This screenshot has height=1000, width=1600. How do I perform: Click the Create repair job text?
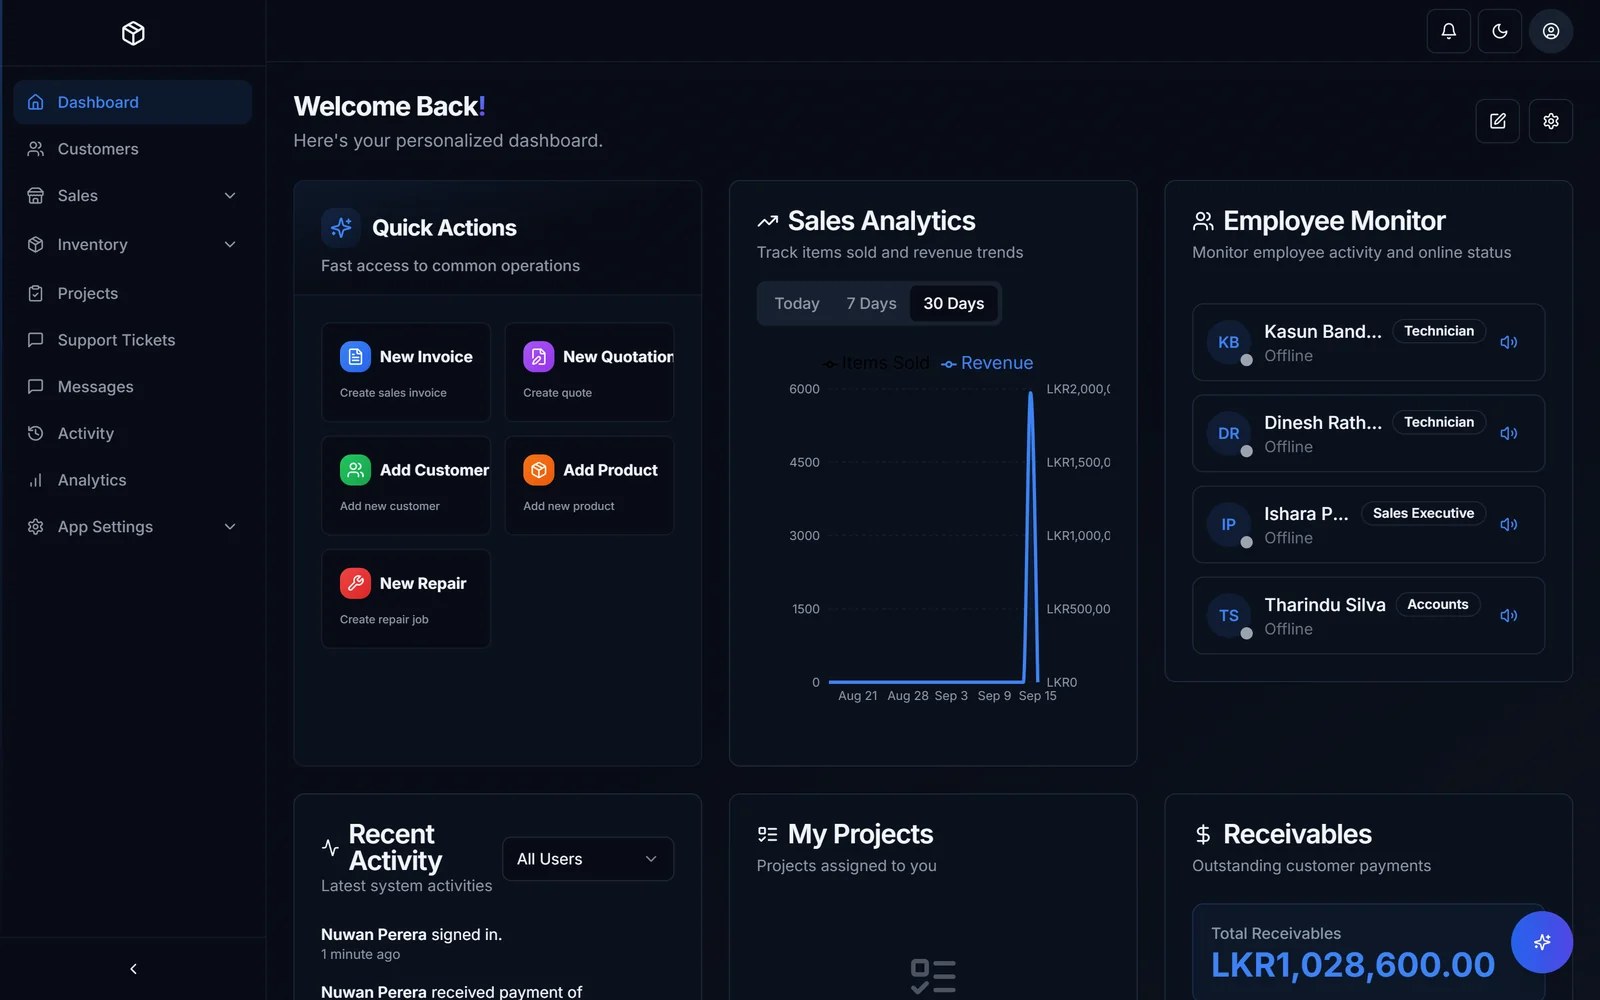click(x=384, y=620)
